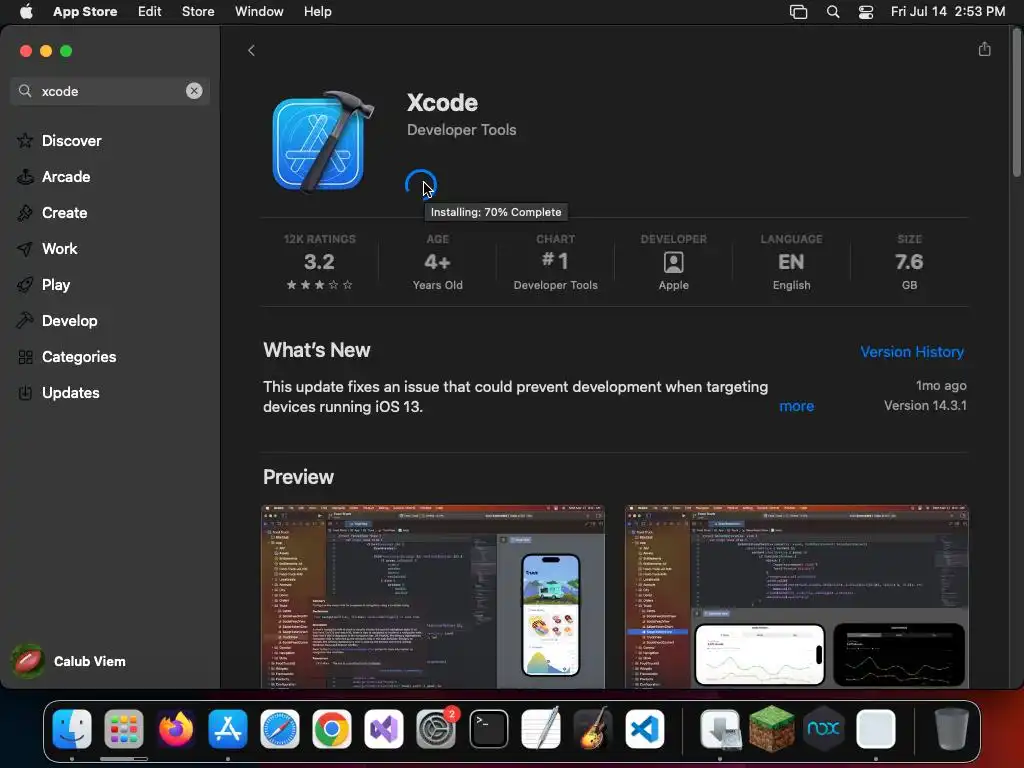Screen dimensions: 1024x768
Task: Open Terminal from the Dock
Action: click(x=488, y=729)
